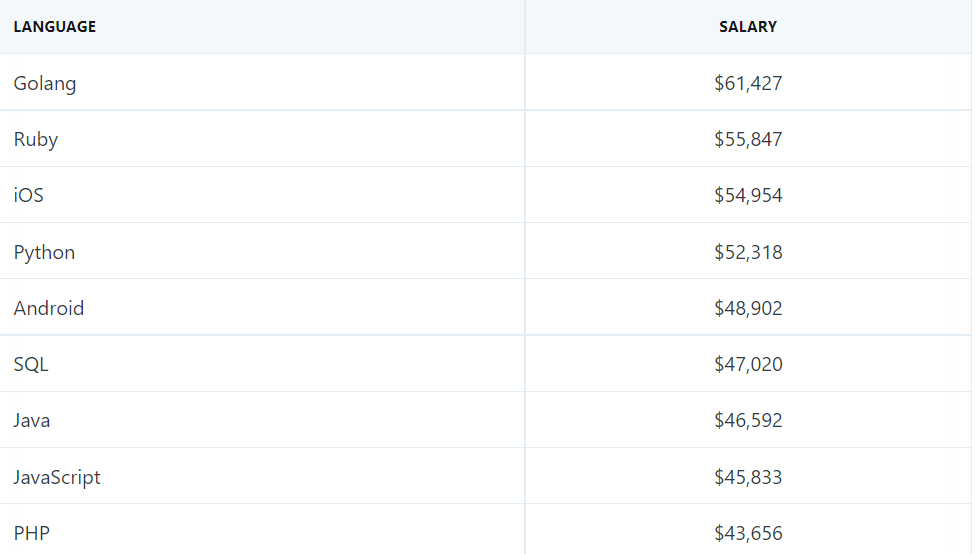Click the SALARY column header
The image size is (975, 554).
748,27
